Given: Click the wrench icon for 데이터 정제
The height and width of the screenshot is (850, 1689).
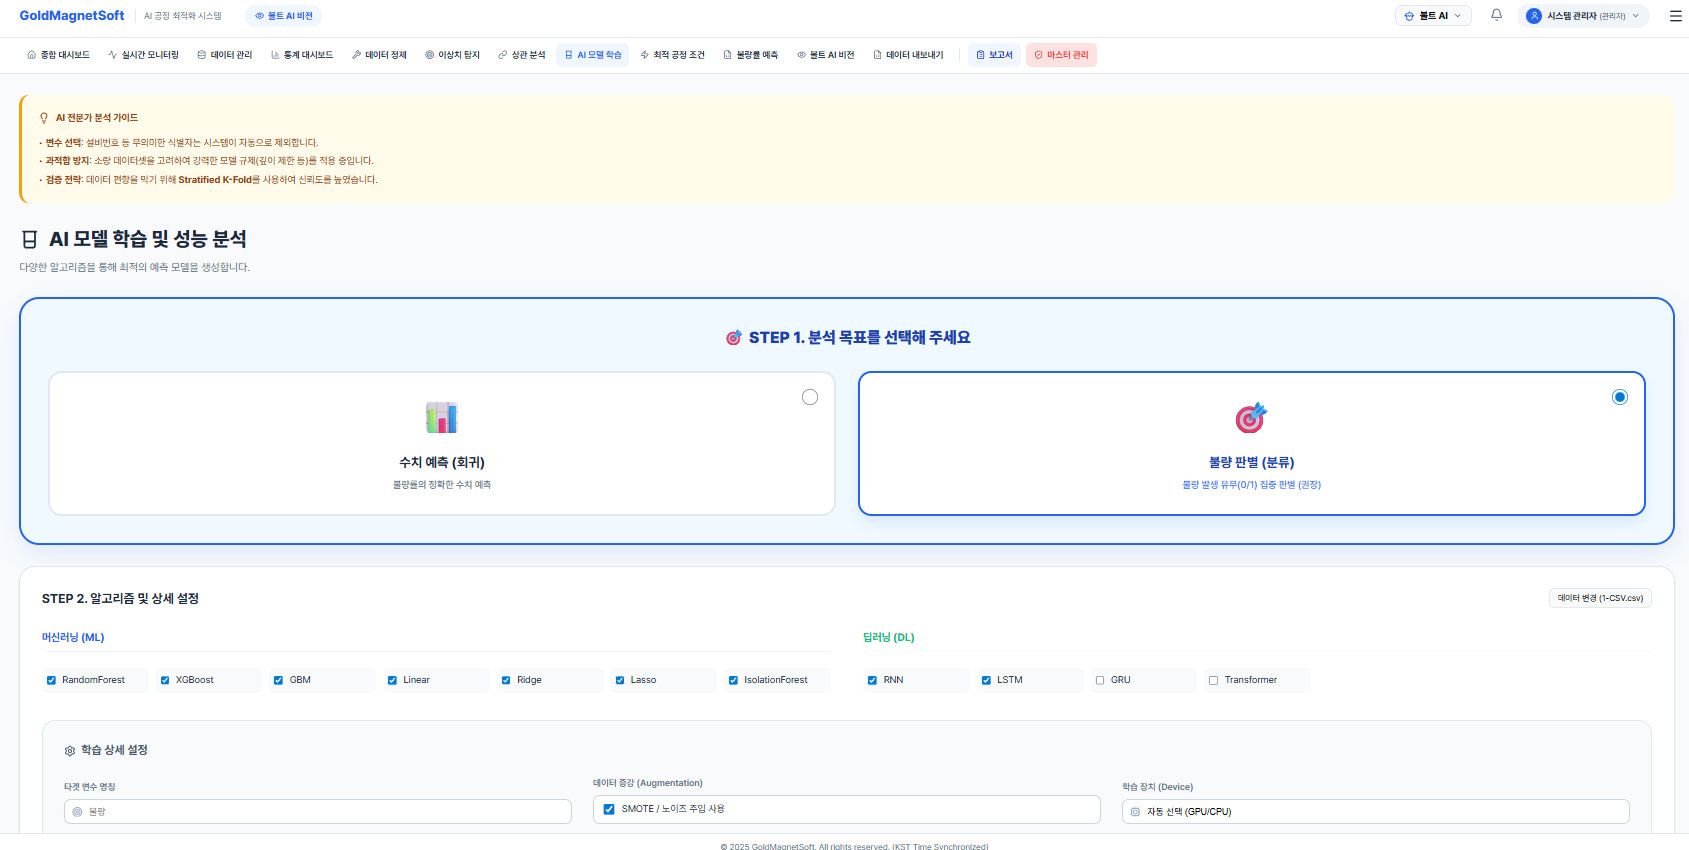Looking at the screenshot, I should [x=356, y=55].
